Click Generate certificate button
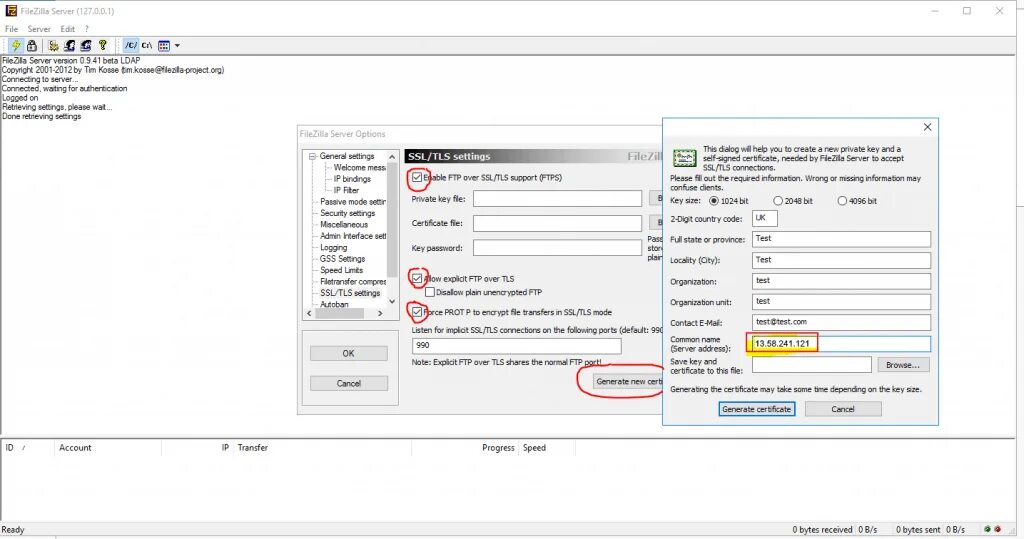1024x539 pixels. [x=756, y=409]
